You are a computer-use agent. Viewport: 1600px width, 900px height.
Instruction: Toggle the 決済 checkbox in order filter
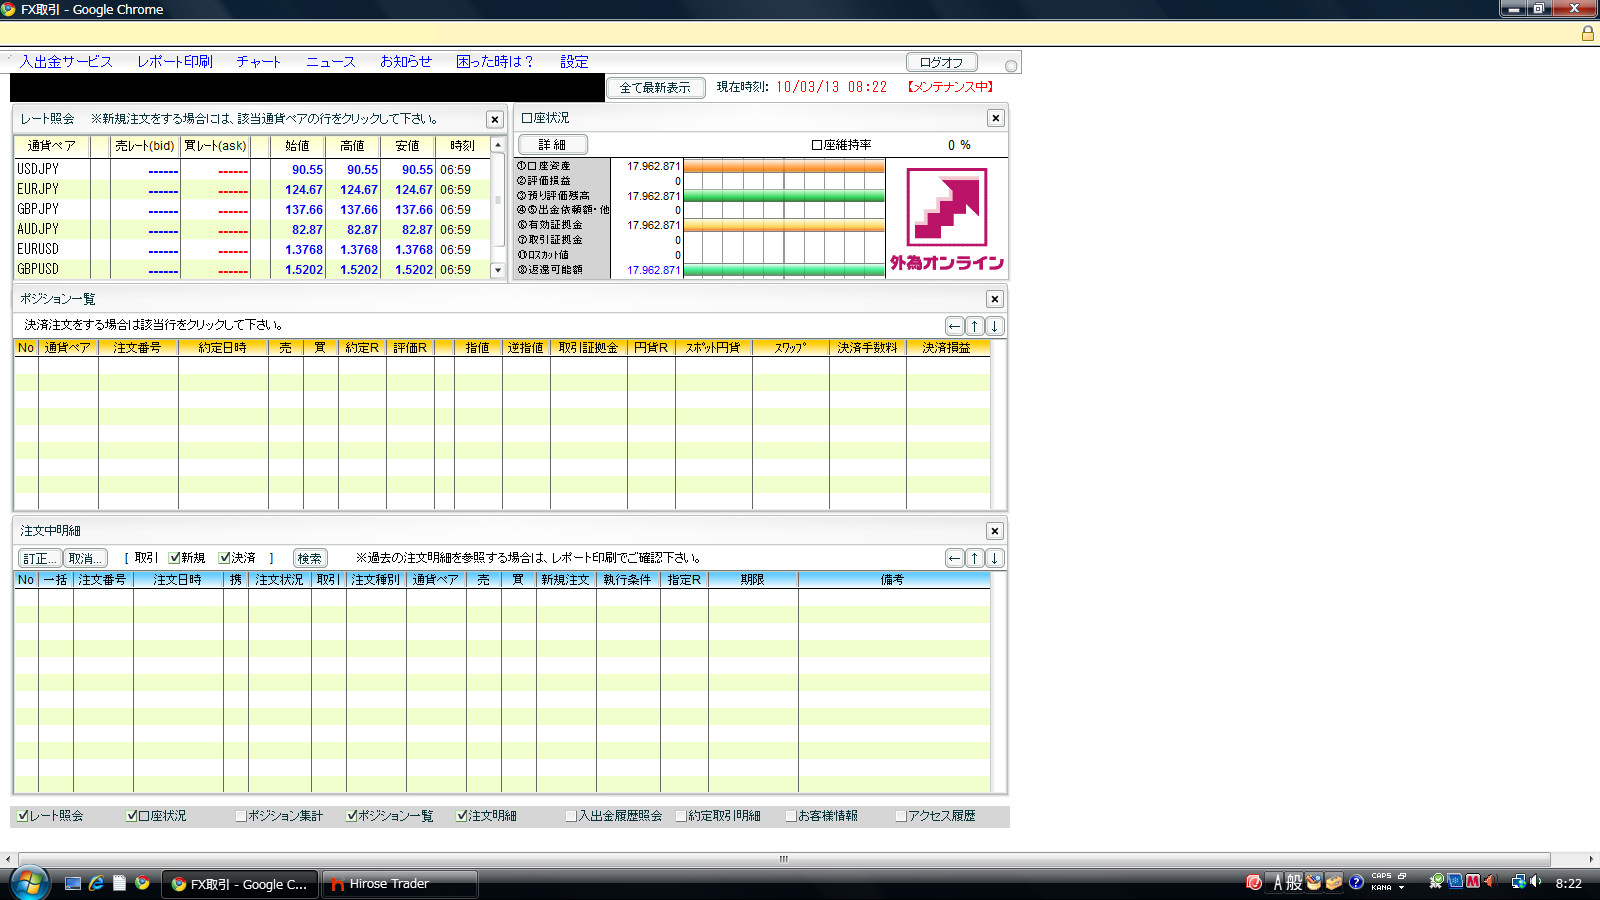pyautogui.click(x=224, y=558)
